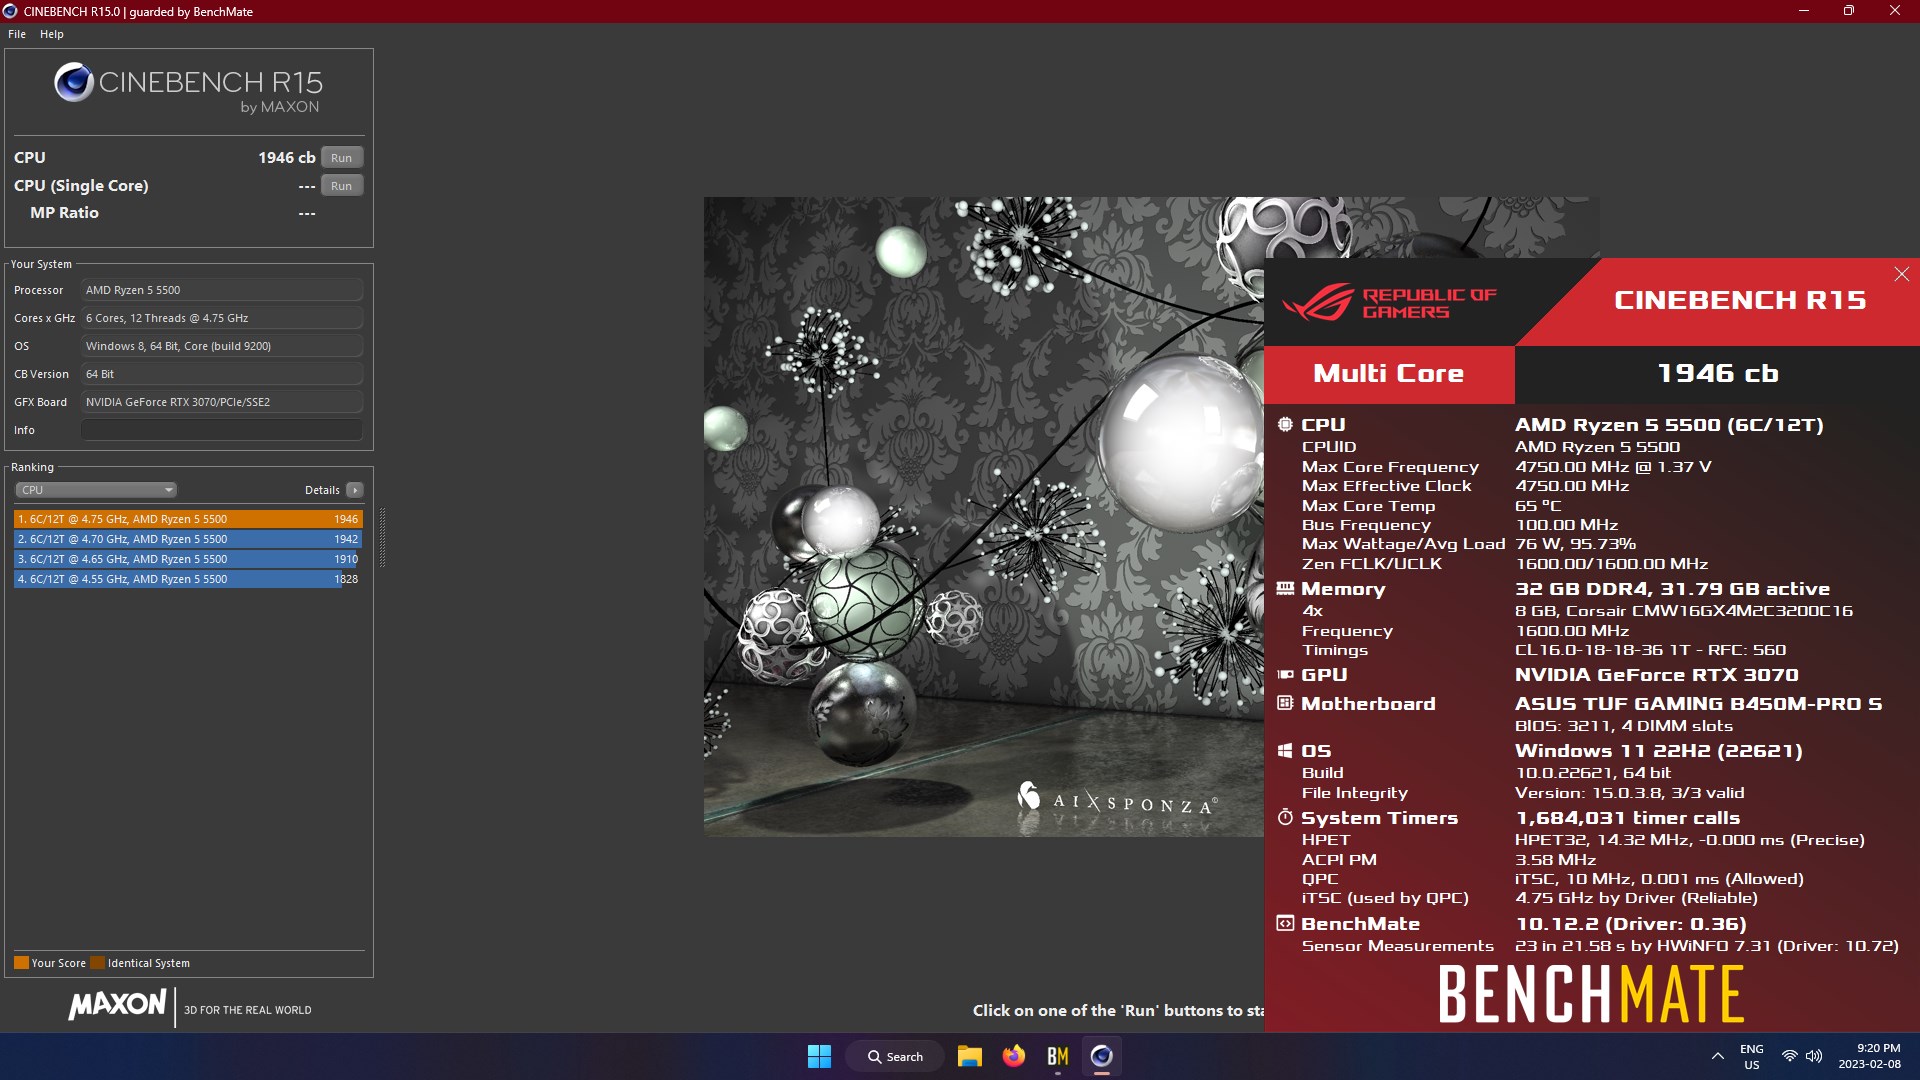Open the clock showing 9:20 PM
The height and width of the screenshot is (1080, 1920).
[x=1869, y=1057]
